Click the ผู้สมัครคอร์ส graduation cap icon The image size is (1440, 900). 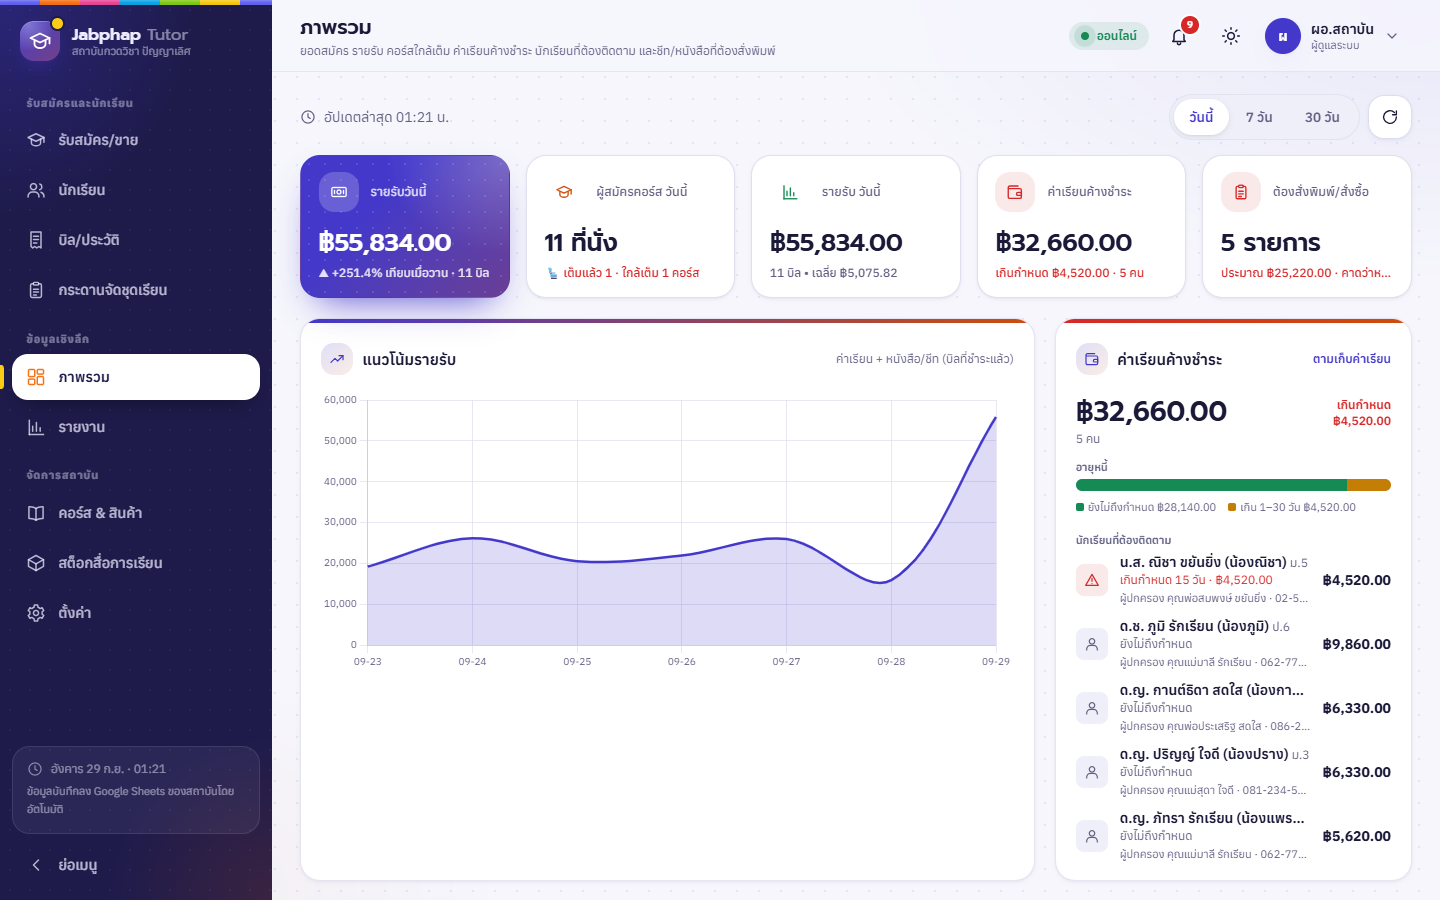coord(564,192)
